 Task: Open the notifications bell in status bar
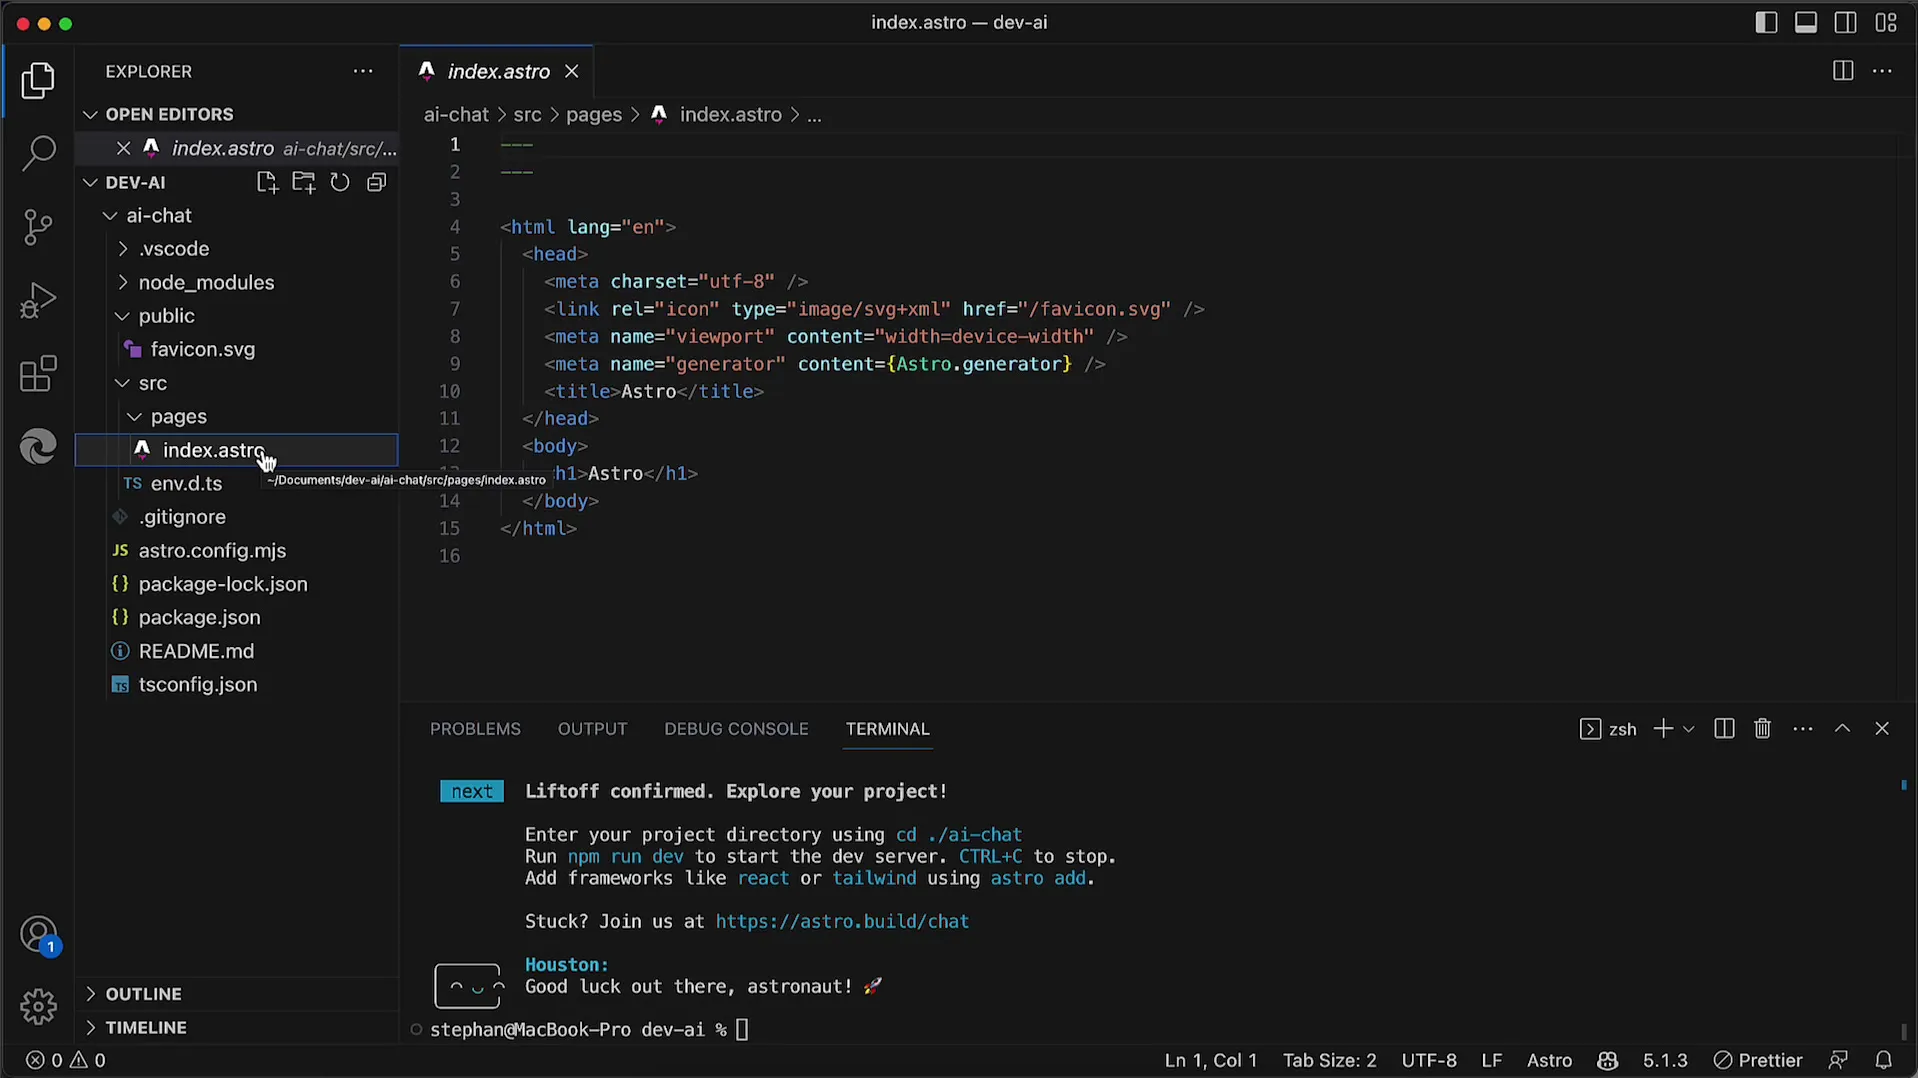(1883, 1060)
